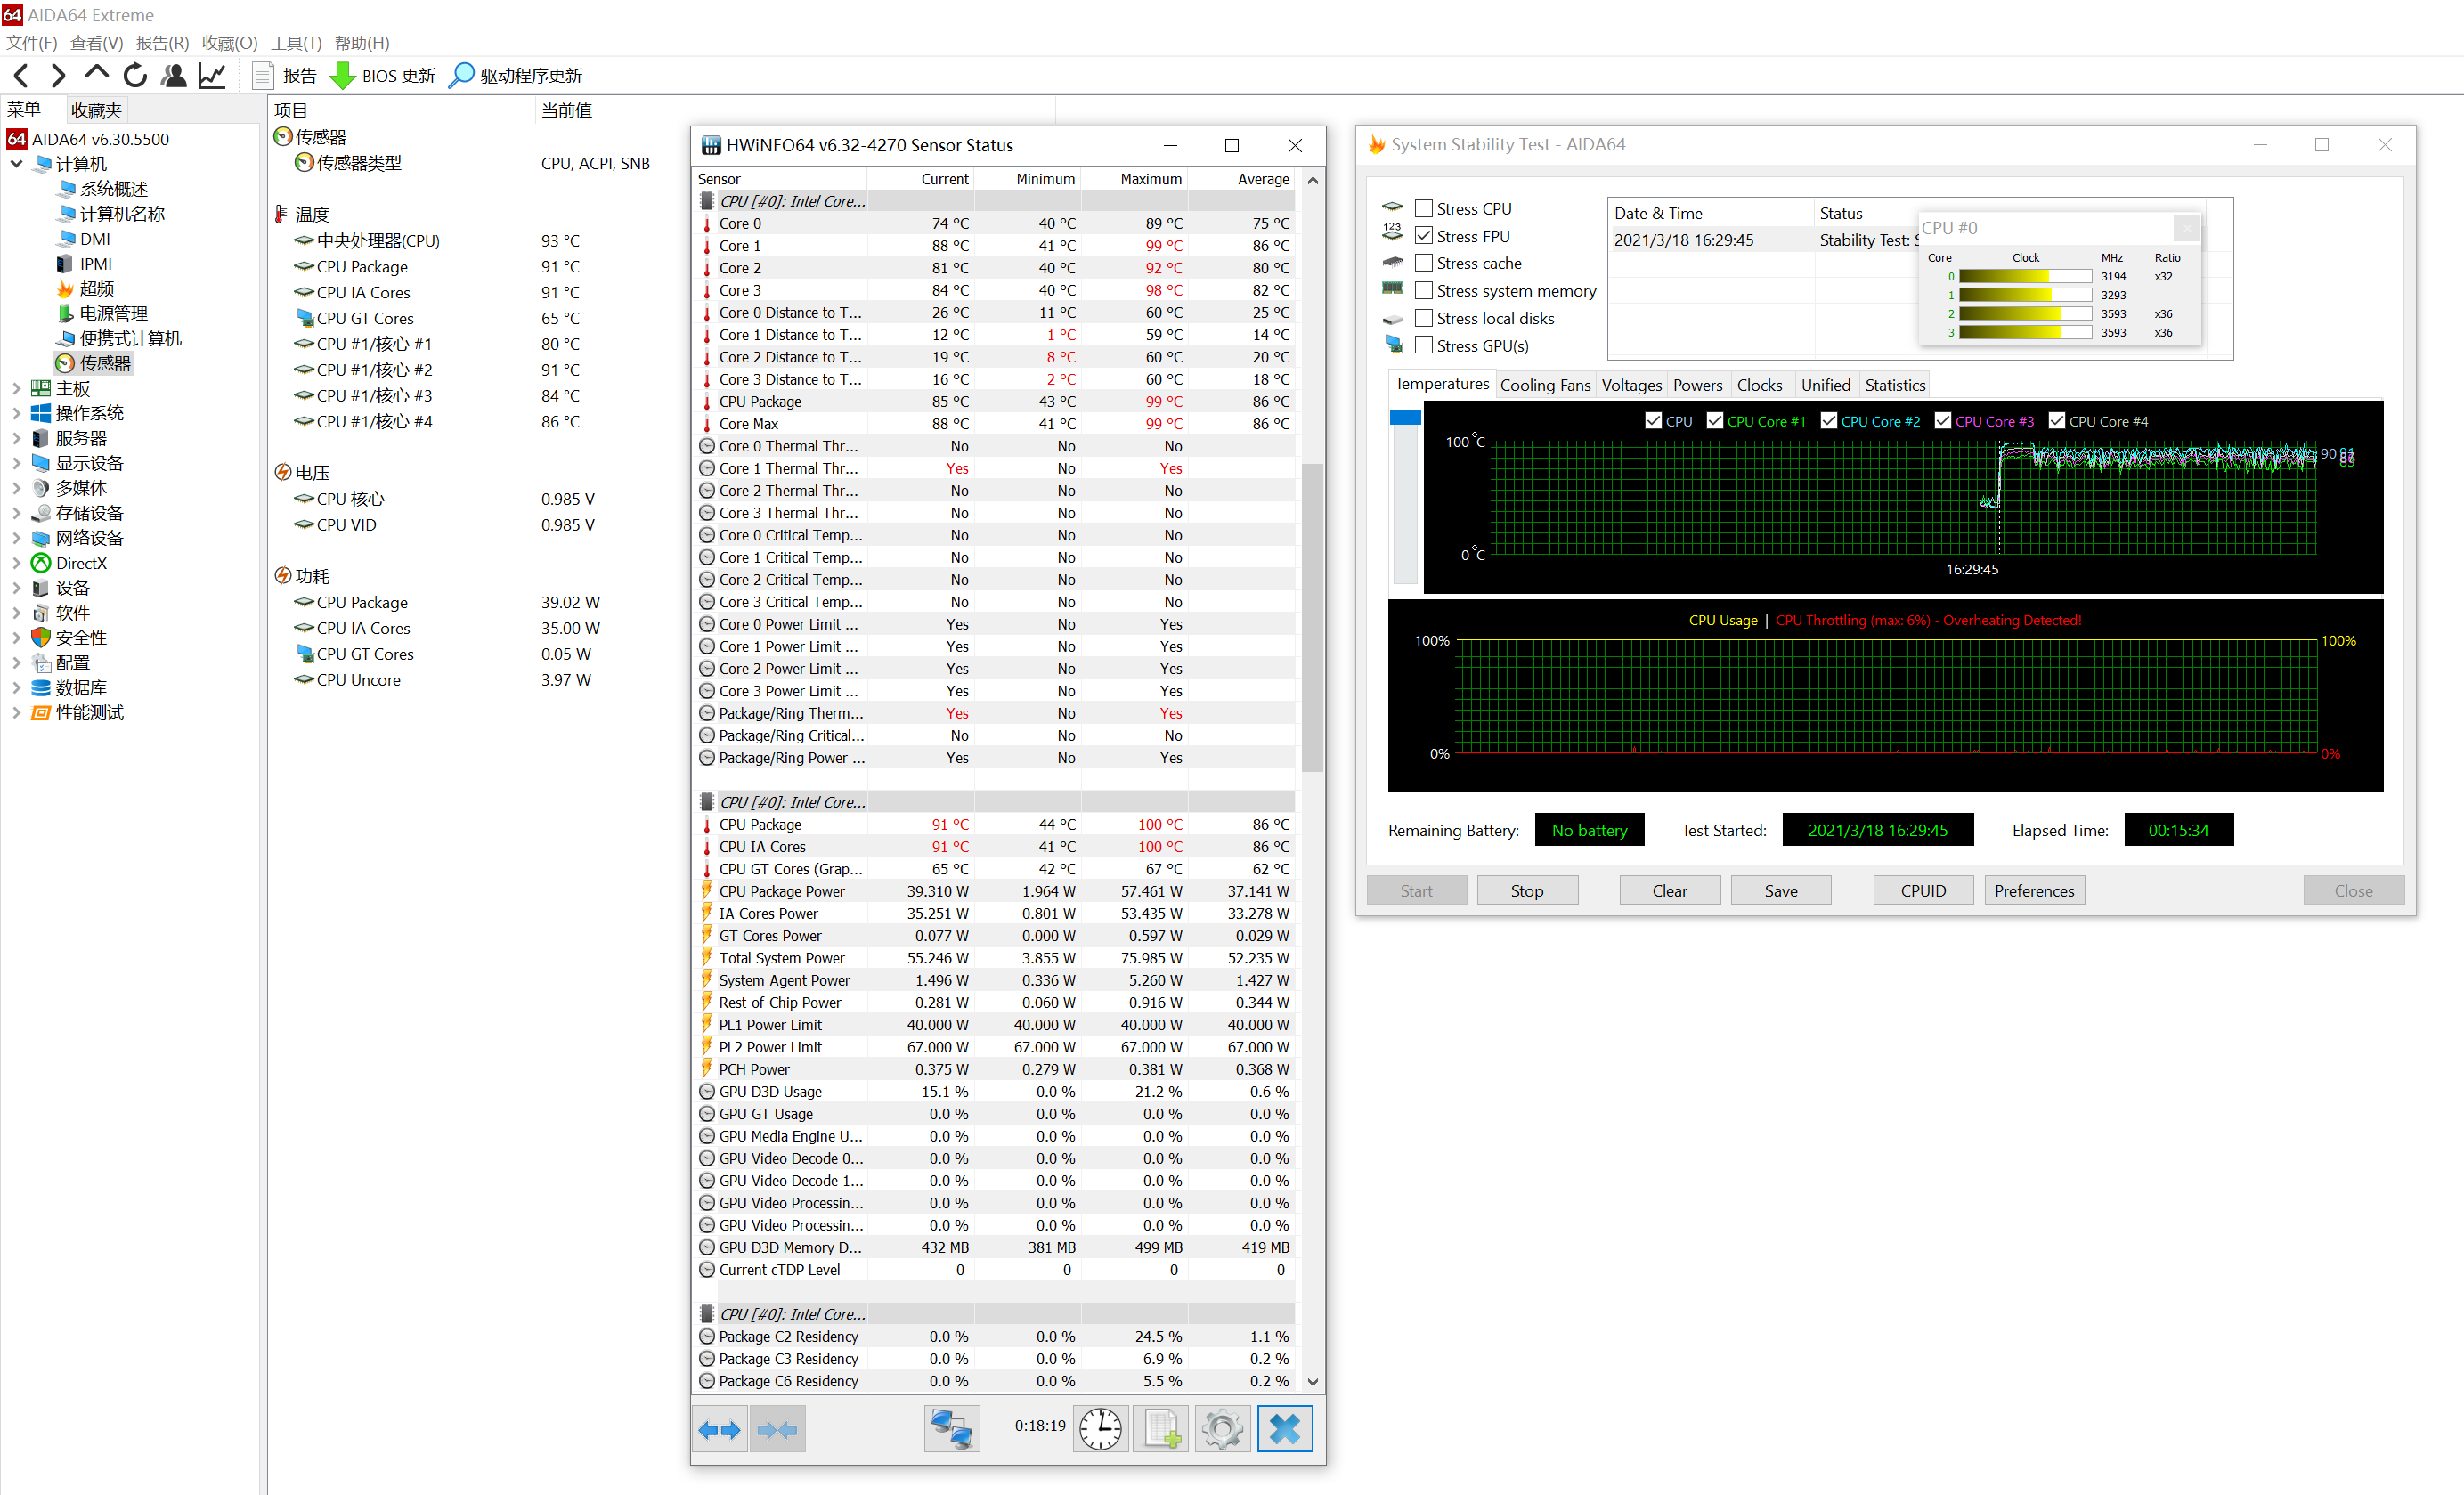Enable Stress local disks checkbox
This screenshot has width=2464, height=1495.
point(1424,318)
